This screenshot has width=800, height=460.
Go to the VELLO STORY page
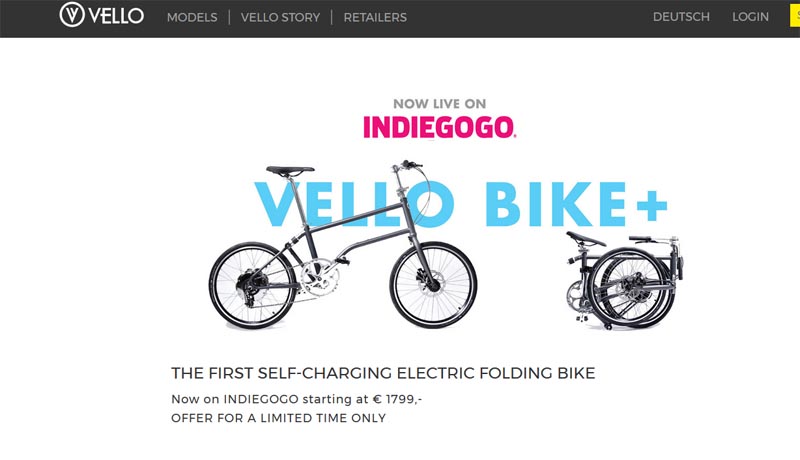coord(280,17)
